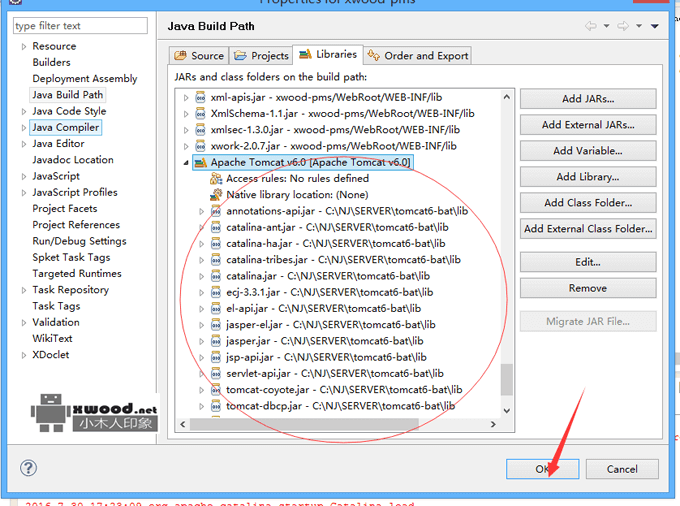Click the jsp-api.jar icon
The width and height of the screenshot is (680, 506).
[216, 357]
